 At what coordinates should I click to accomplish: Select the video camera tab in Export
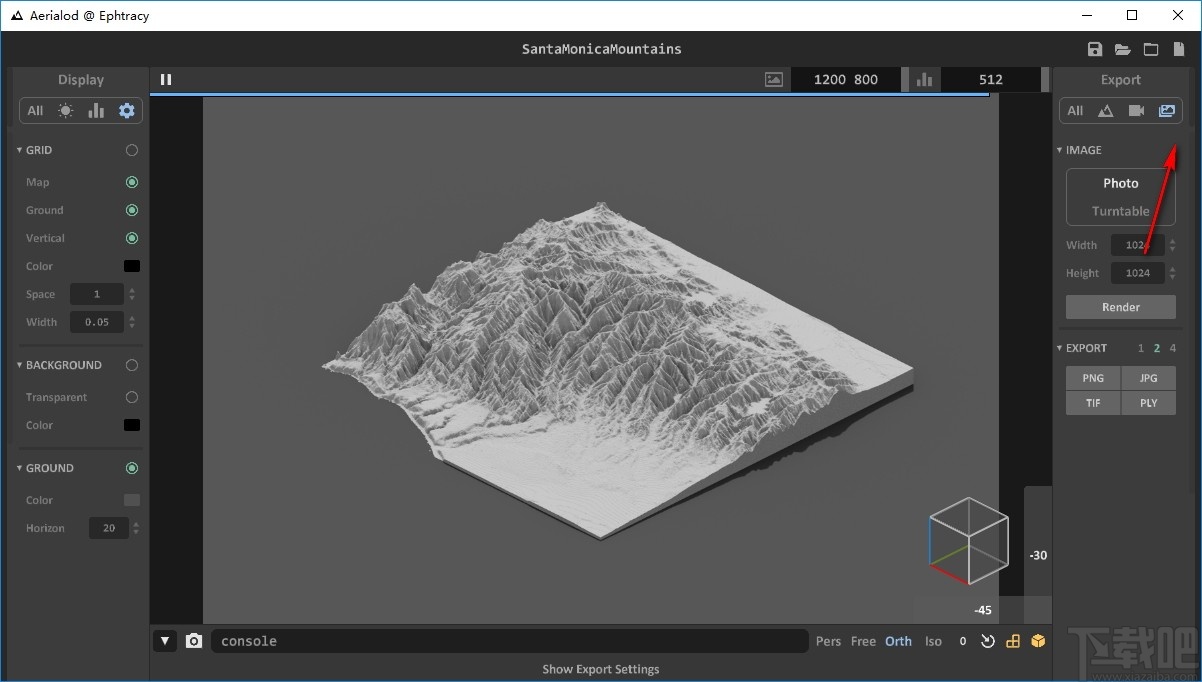1136,111
